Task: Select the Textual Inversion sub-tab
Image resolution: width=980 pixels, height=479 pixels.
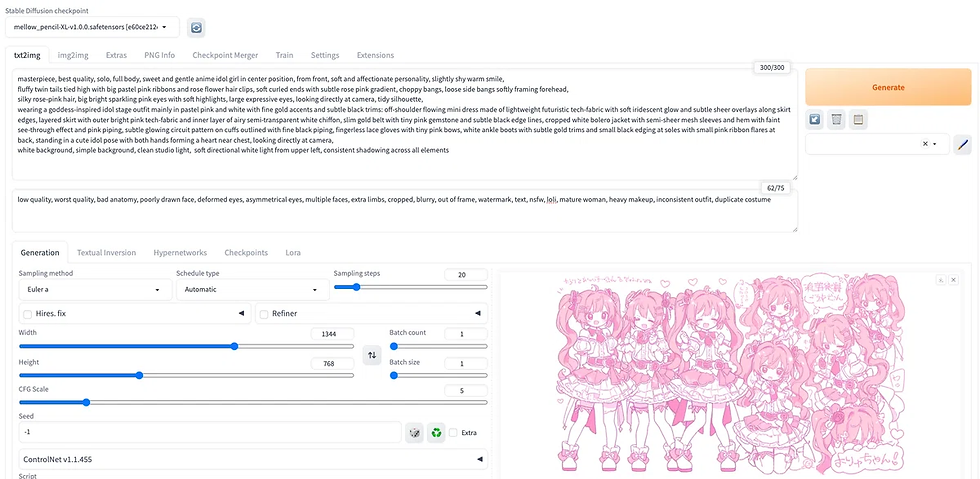Action: click(x=106, y=253)
